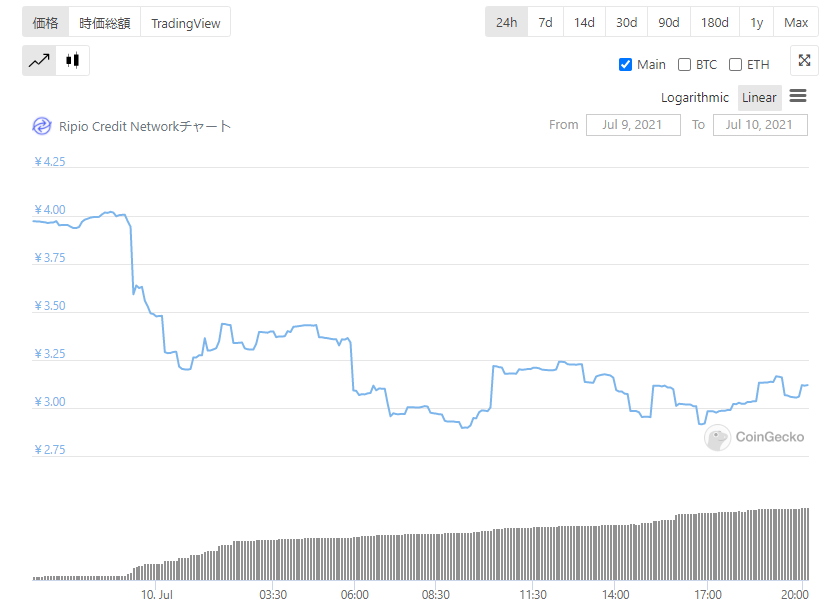Viewport: 837px width, 613px height.
Task: Select the 14d time range
Action: point(584,22)
